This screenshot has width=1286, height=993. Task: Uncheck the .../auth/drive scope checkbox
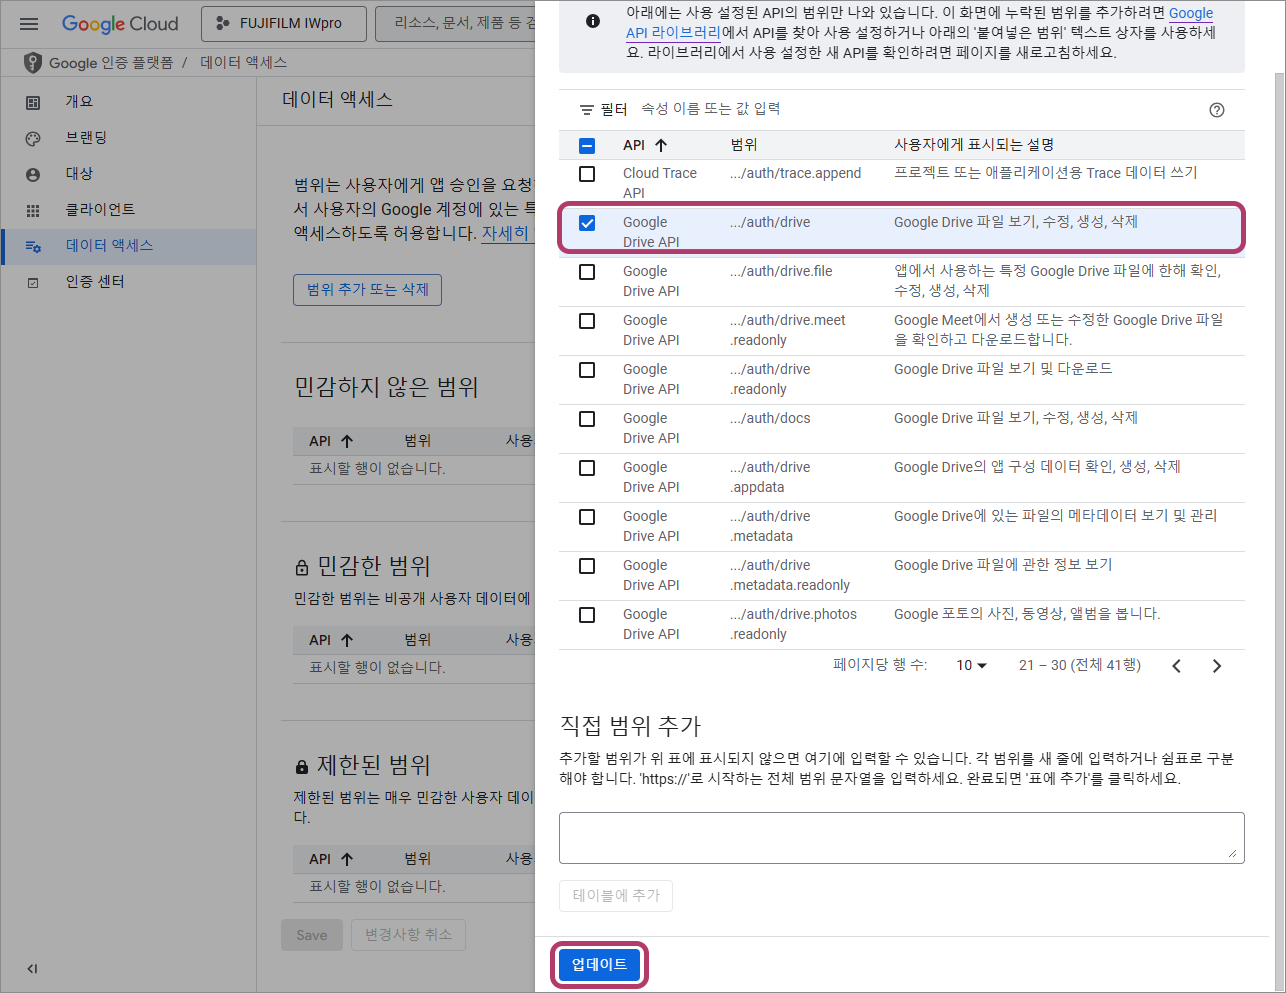point(587,223)
